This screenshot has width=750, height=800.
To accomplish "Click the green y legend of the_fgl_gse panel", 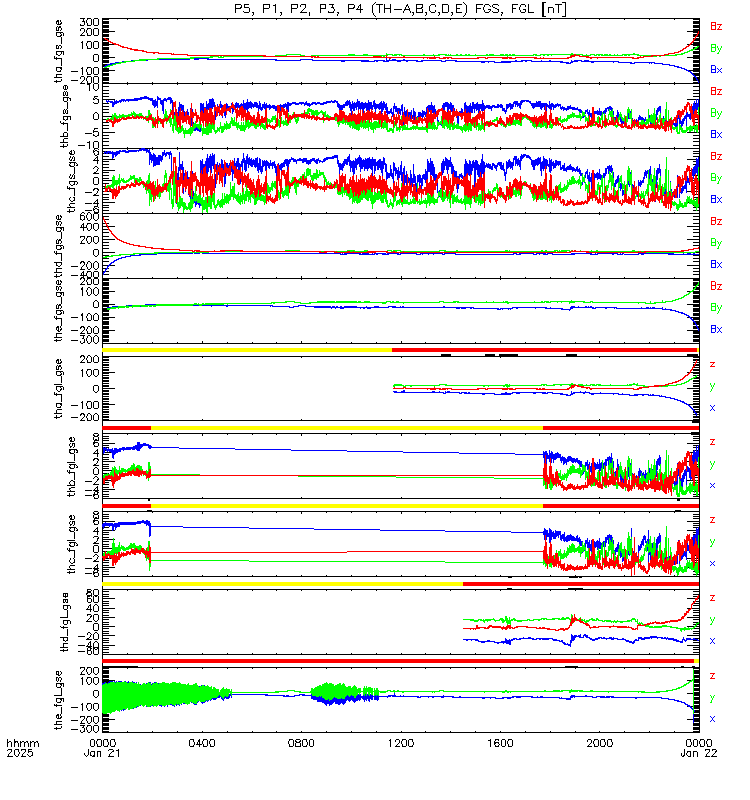I will pyautogui.click(x=712, y=698).
